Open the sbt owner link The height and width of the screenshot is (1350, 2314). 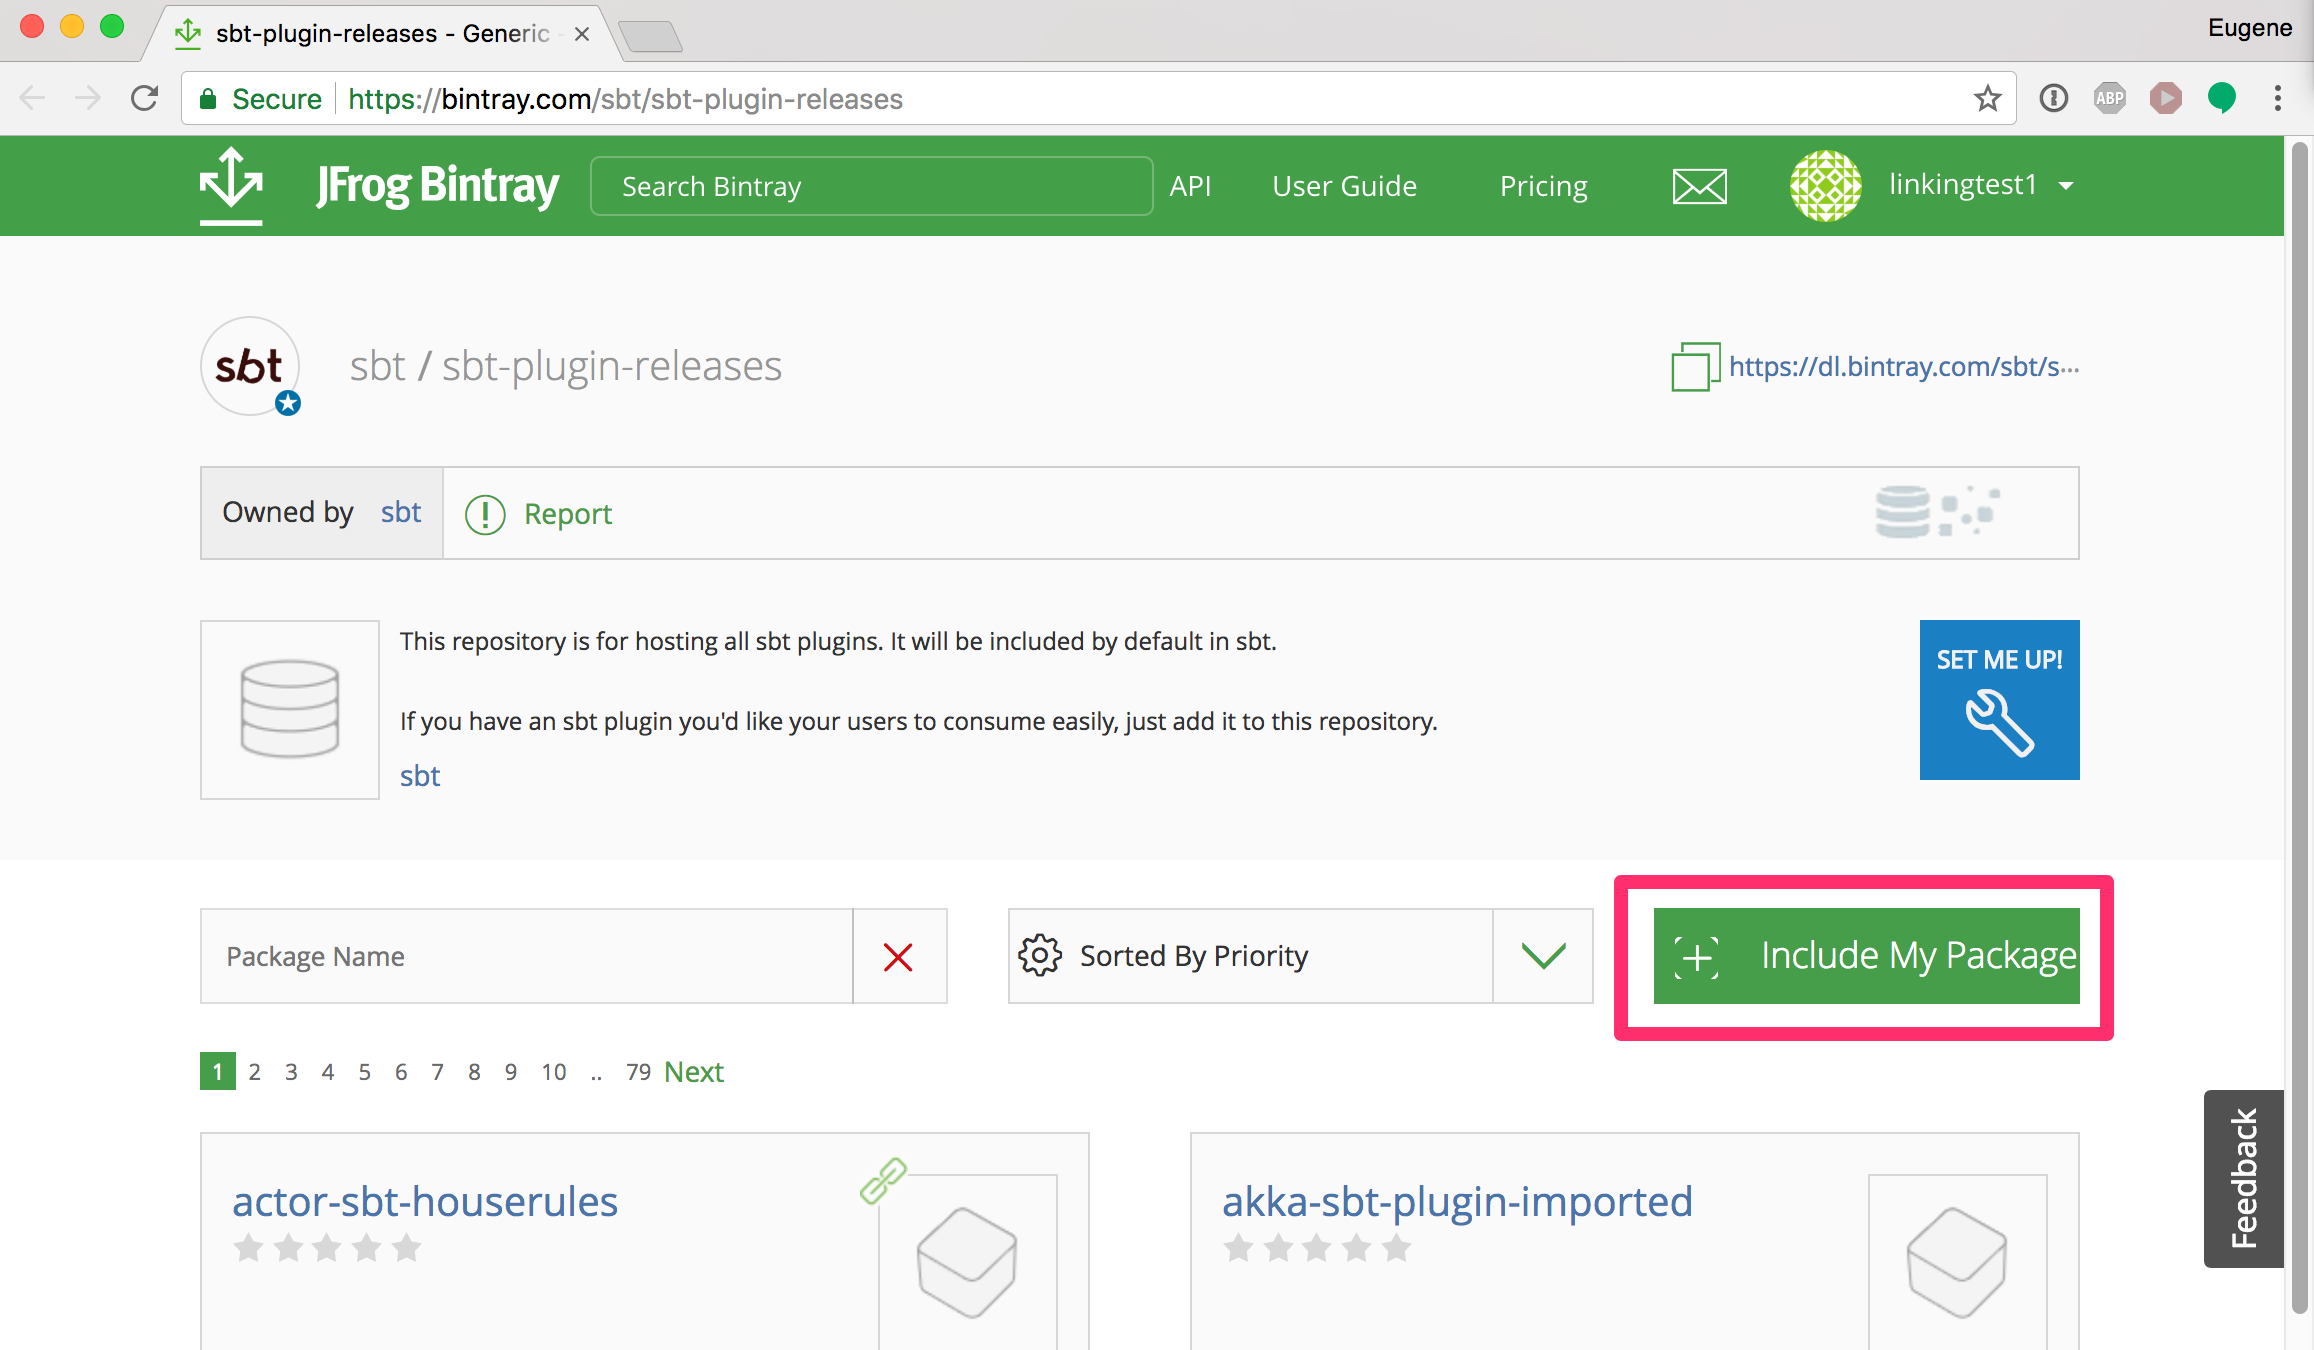(400, 512)
